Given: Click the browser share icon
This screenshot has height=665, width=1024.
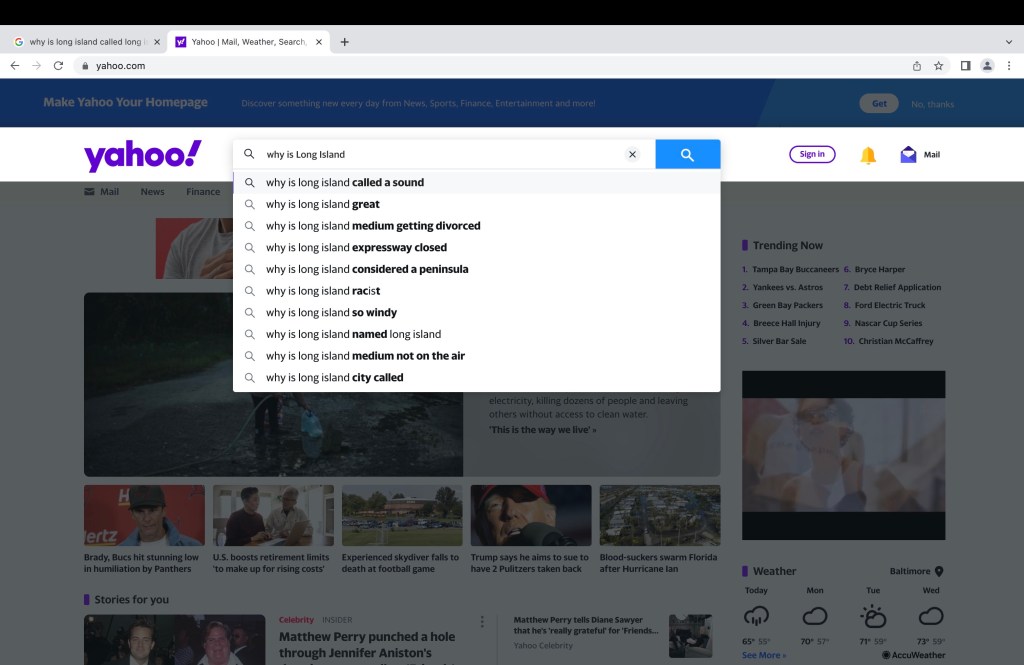Looking at the screenshot, I should (x=917, y=66).
